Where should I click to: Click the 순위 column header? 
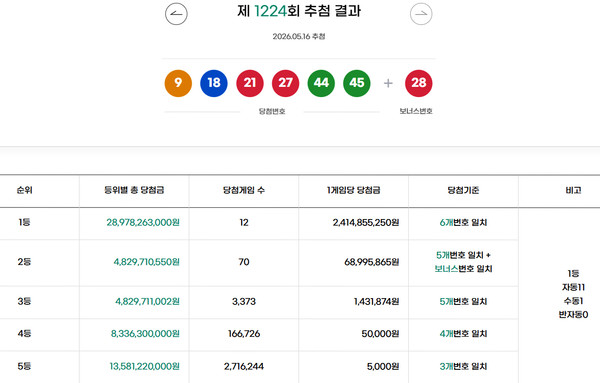click(24, 190)
